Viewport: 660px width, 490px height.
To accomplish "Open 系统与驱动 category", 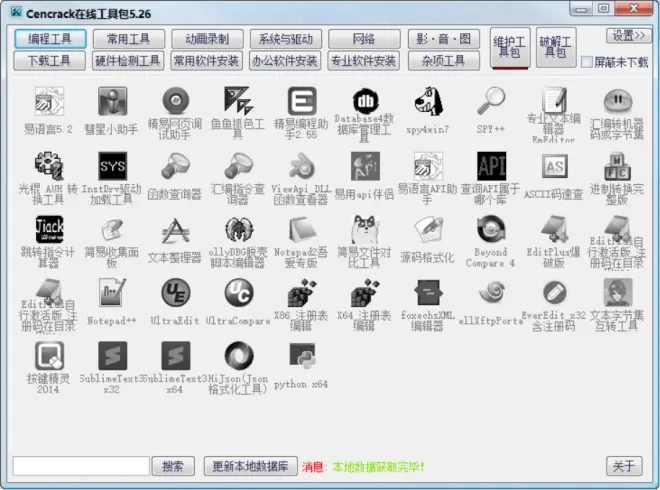I will [285, 39].
